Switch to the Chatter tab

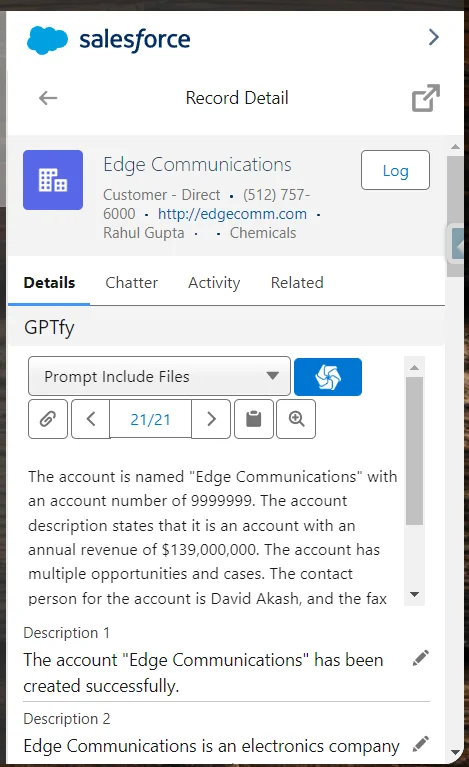(132, 283)
